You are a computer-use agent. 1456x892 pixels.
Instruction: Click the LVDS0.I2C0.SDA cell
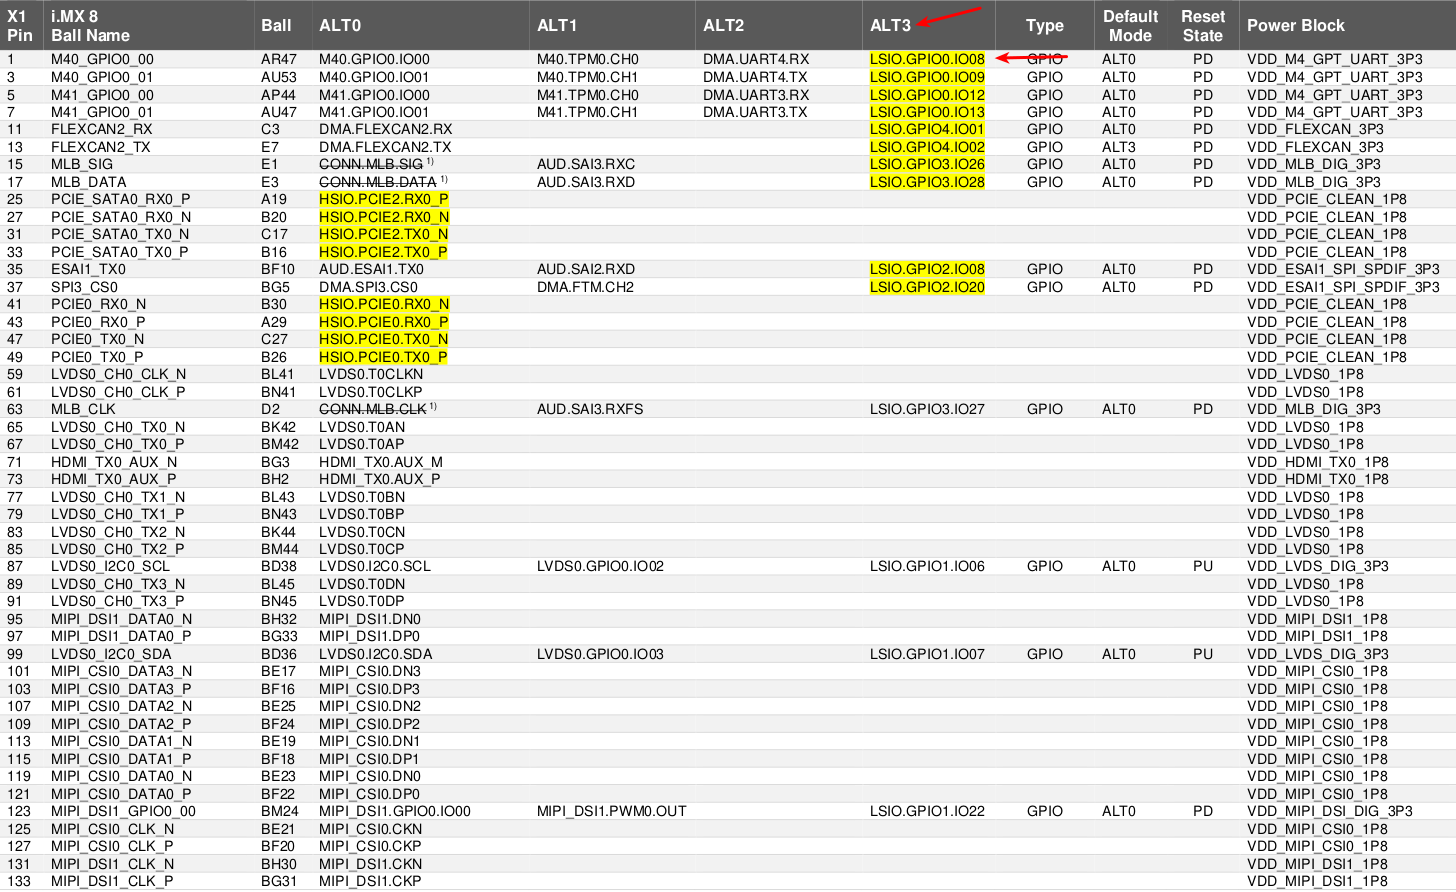point(376,654)
